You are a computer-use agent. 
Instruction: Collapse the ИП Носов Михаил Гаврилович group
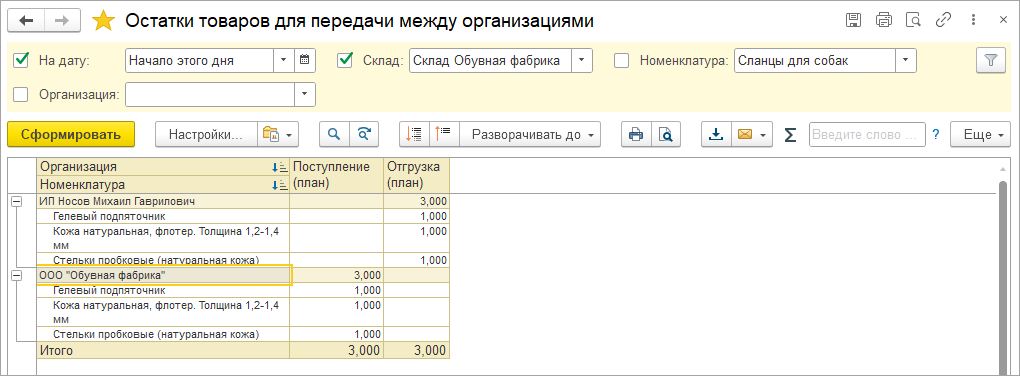click(x=17, y=202)
